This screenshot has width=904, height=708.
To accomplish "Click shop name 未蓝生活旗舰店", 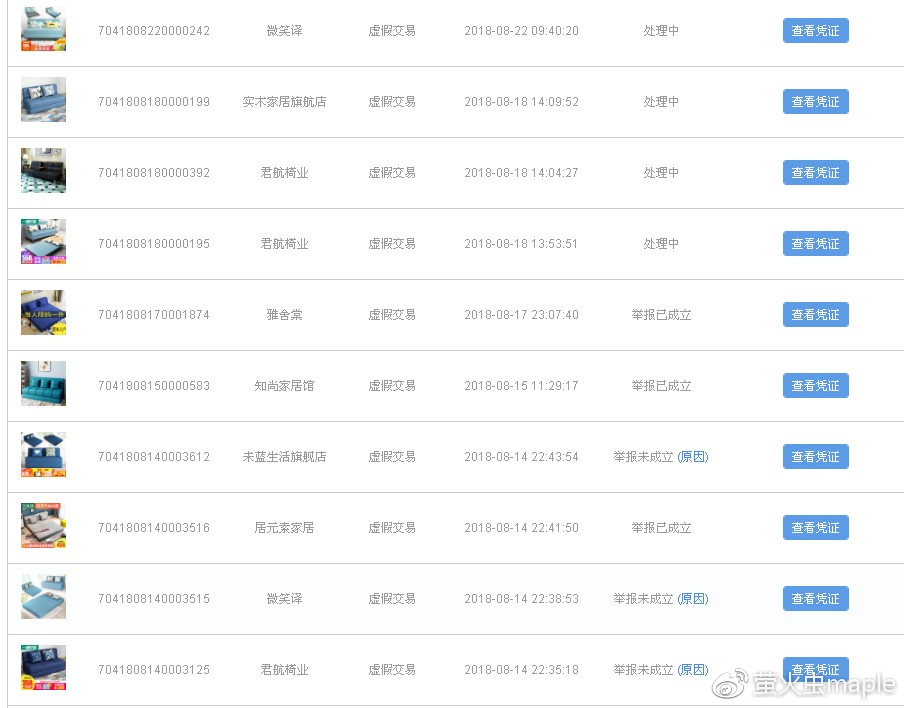I will [284, 456].
